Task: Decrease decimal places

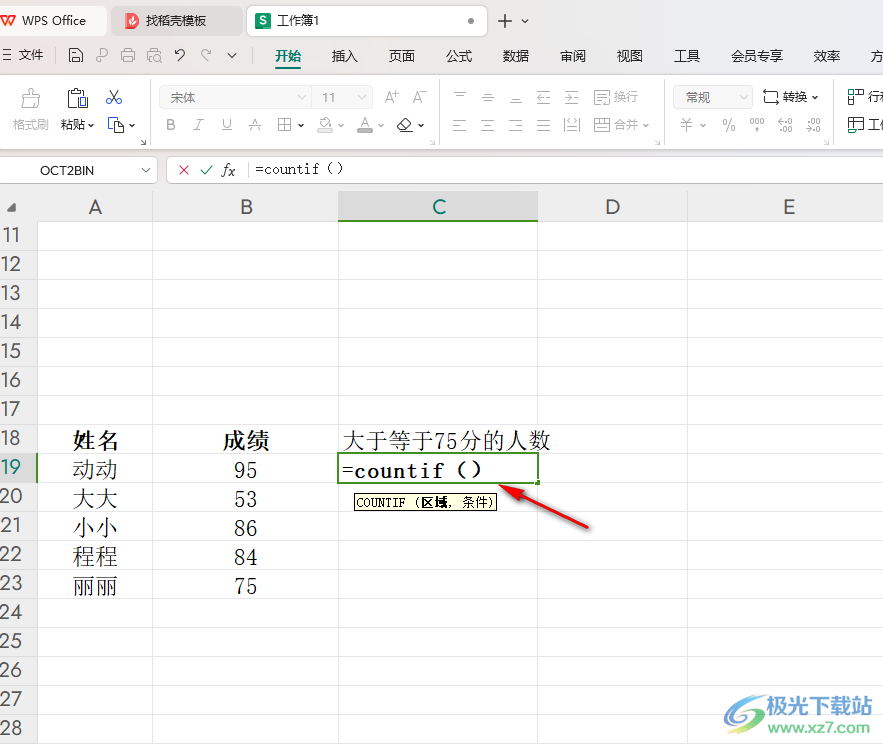Action: click(813, 125)
